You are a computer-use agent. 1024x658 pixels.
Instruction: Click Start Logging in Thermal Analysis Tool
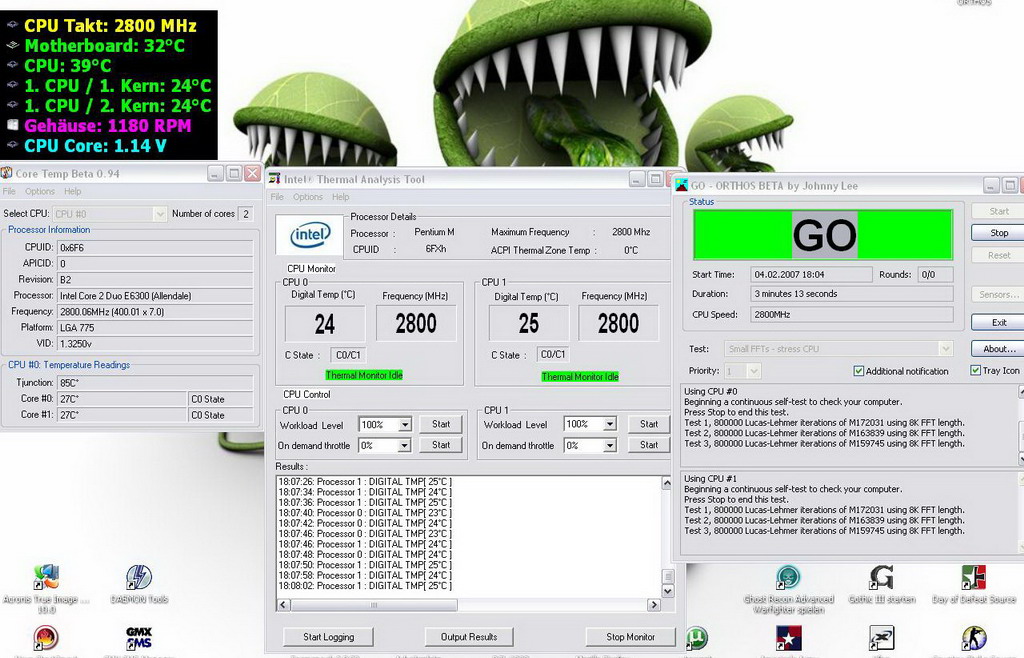(328, 637)
